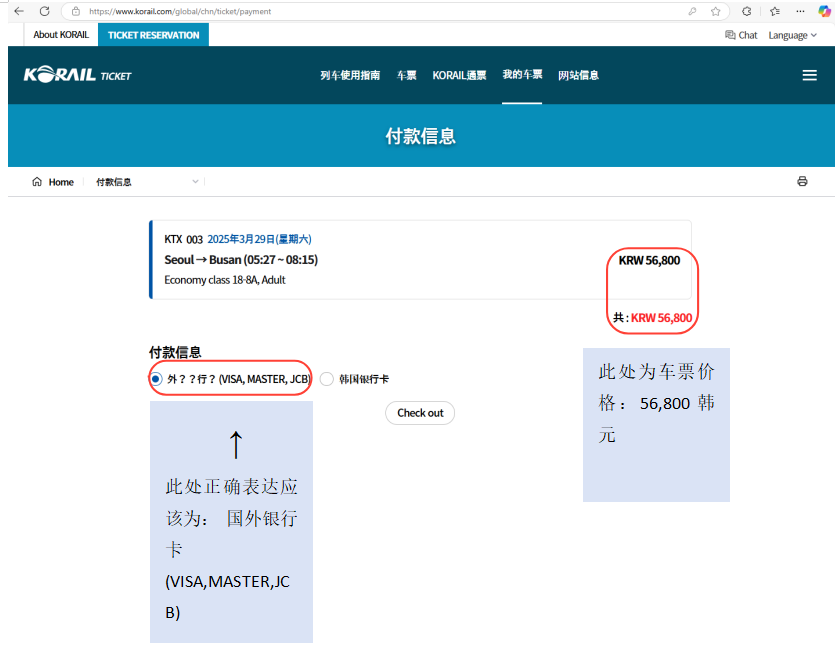Open browser settings ellipsis menu

799,11
